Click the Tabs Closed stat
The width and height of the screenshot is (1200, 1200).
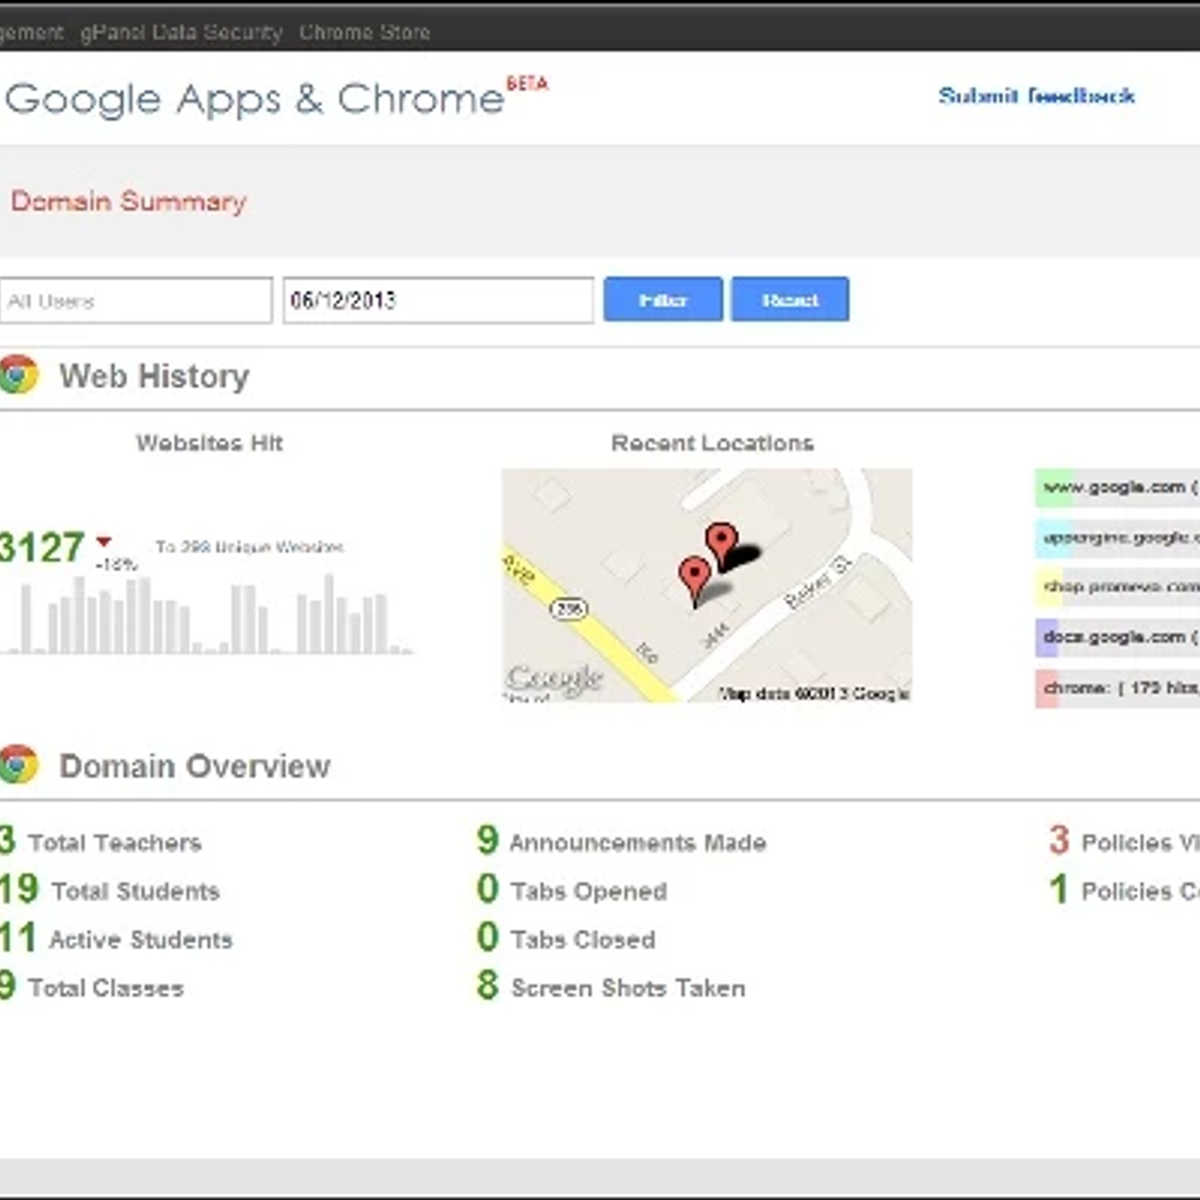coord(566,939)
